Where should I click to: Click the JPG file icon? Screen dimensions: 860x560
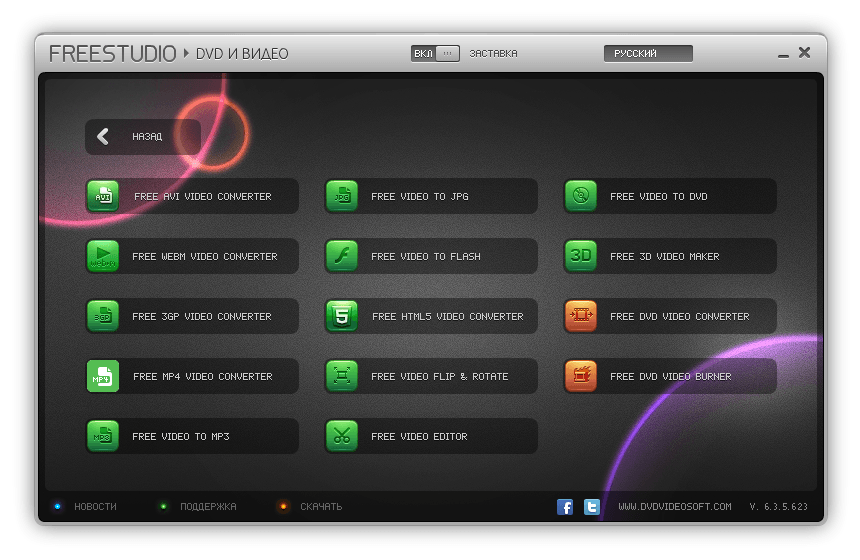(342, 196)
